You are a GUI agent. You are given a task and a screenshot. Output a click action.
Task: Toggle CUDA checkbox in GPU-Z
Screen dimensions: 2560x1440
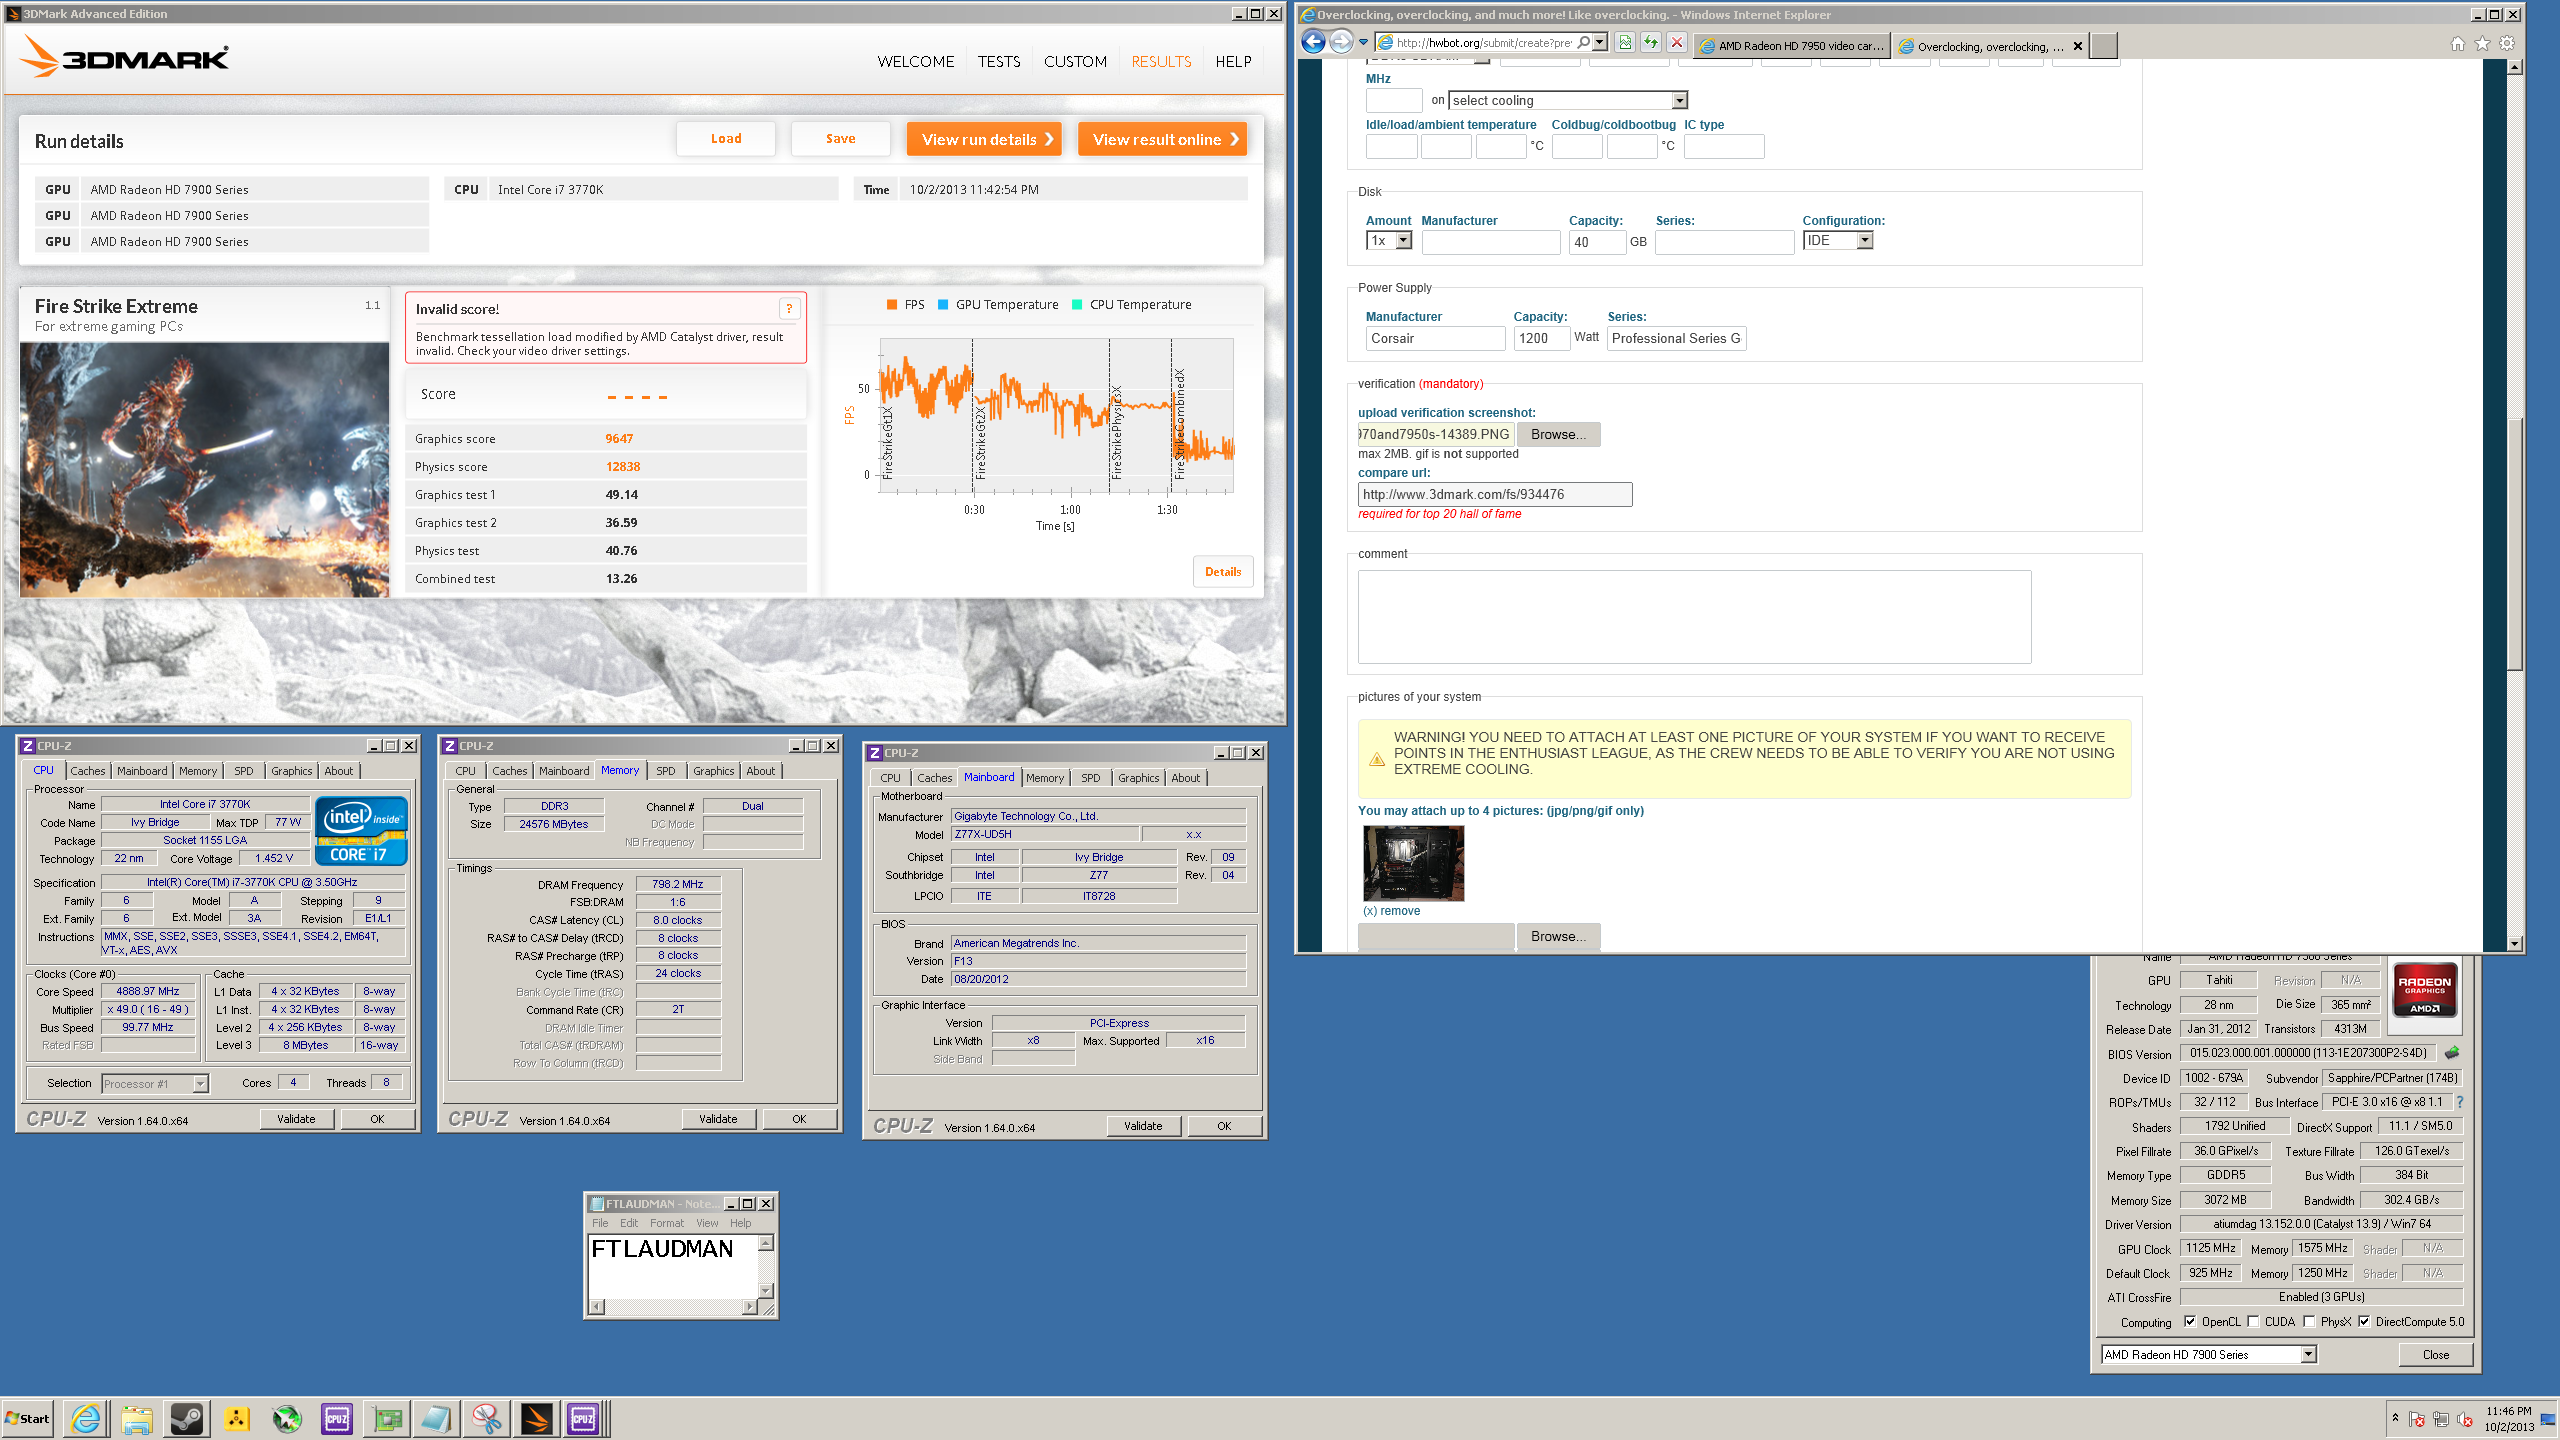pos(2253,1321)
